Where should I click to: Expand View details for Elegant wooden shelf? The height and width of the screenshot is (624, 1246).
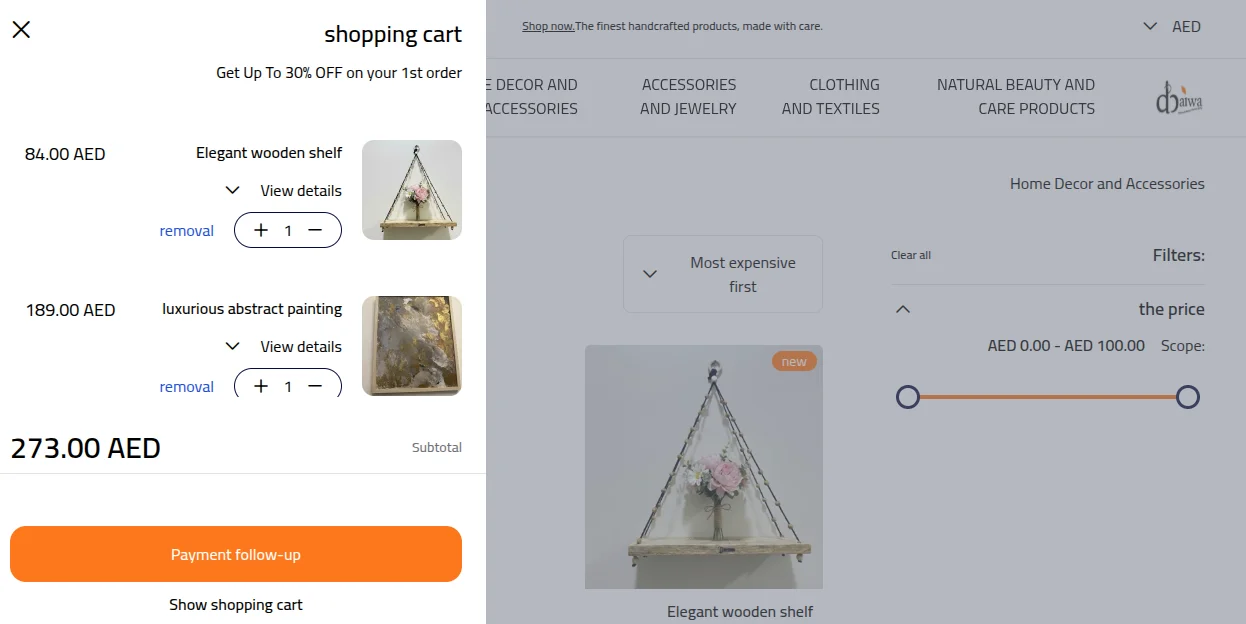point(283,190)
